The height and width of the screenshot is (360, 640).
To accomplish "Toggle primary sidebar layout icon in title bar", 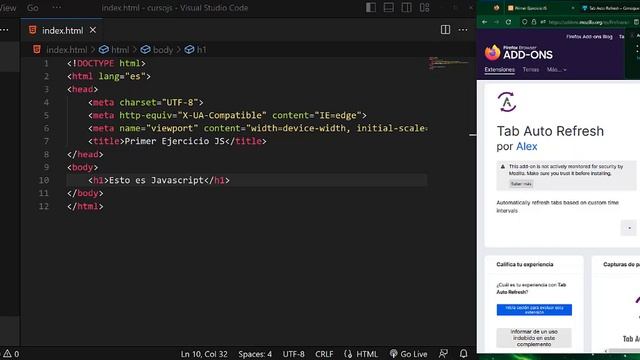I will [x=371, y=8].
